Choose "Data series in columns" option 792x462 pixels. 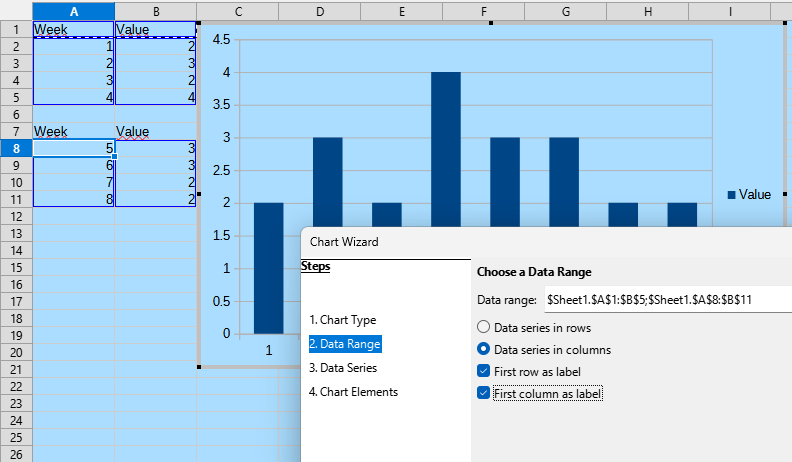pos(485,350)
